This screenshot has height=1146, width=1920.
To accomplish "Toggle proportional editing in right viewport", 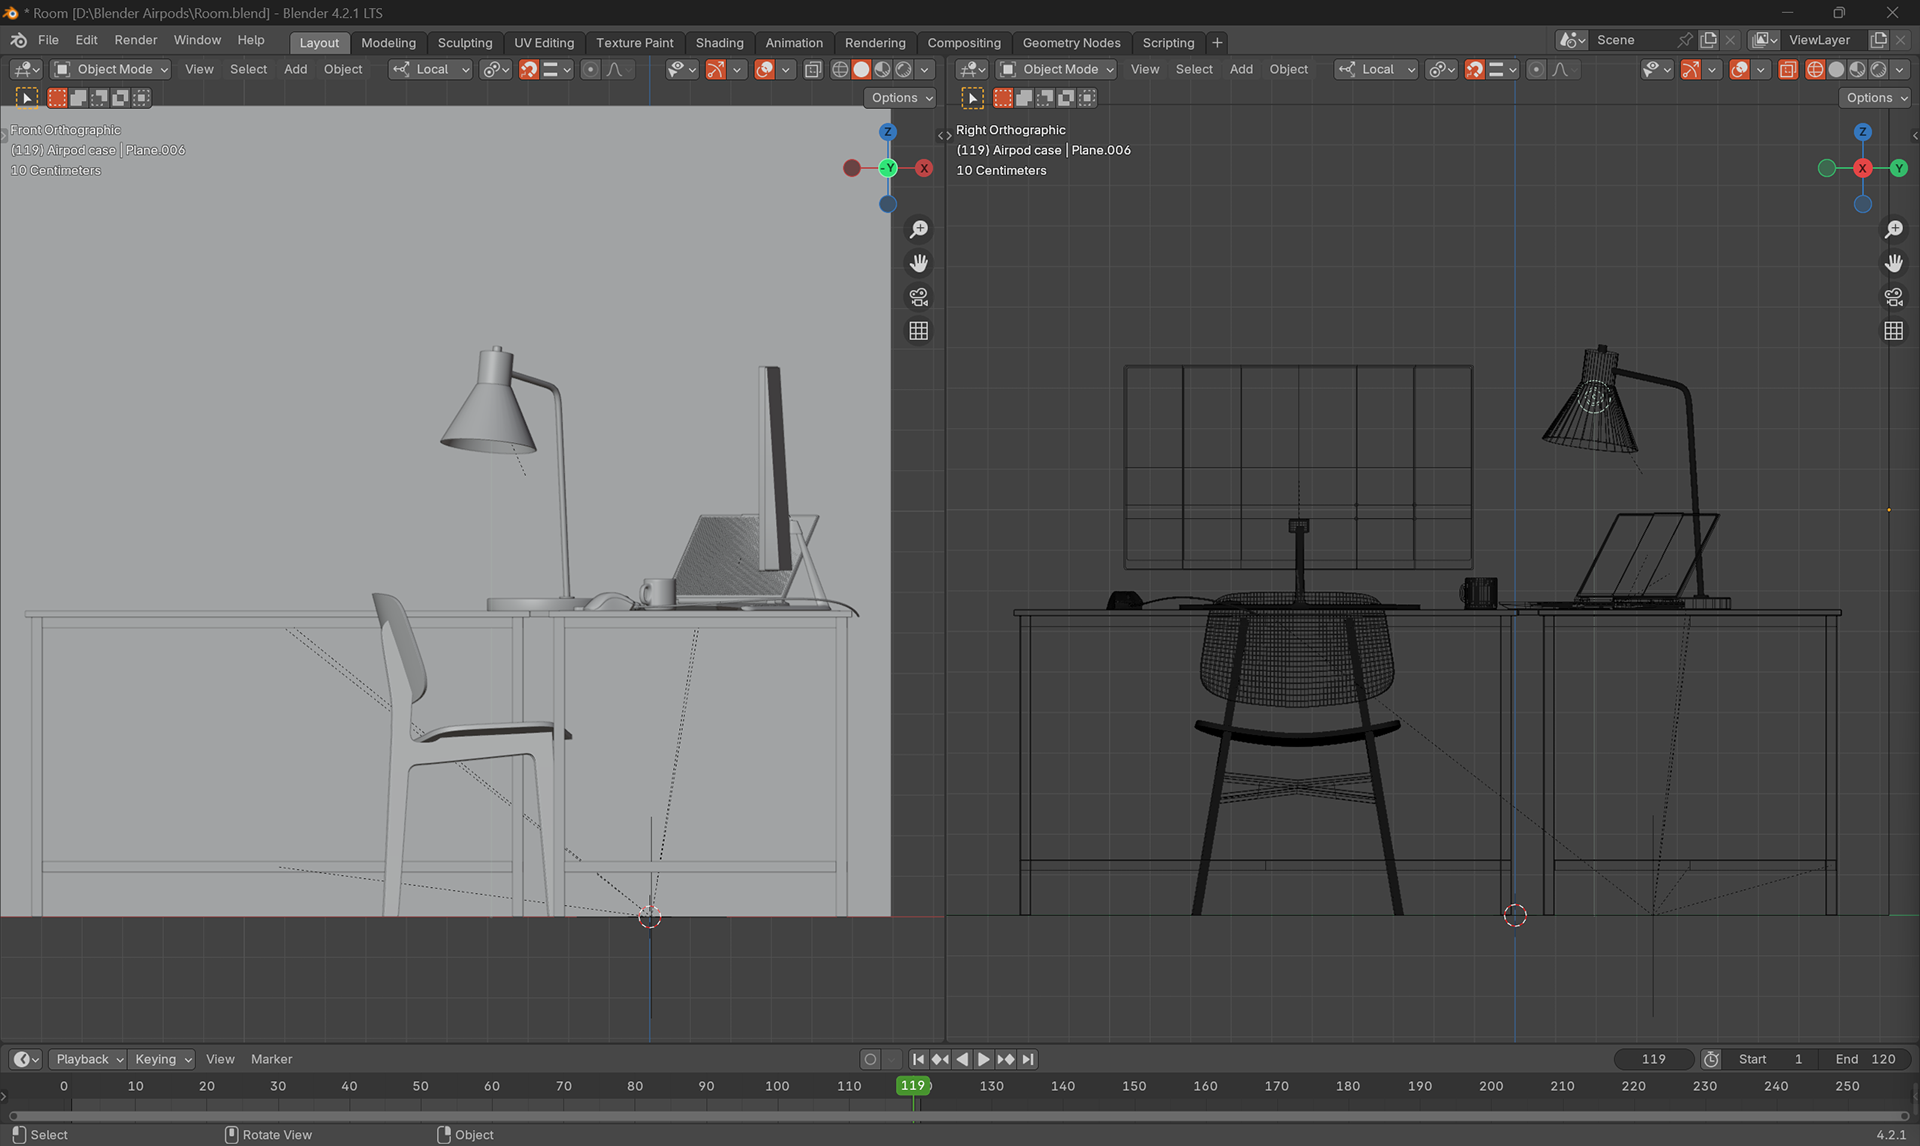I will tap(1536, 69).
